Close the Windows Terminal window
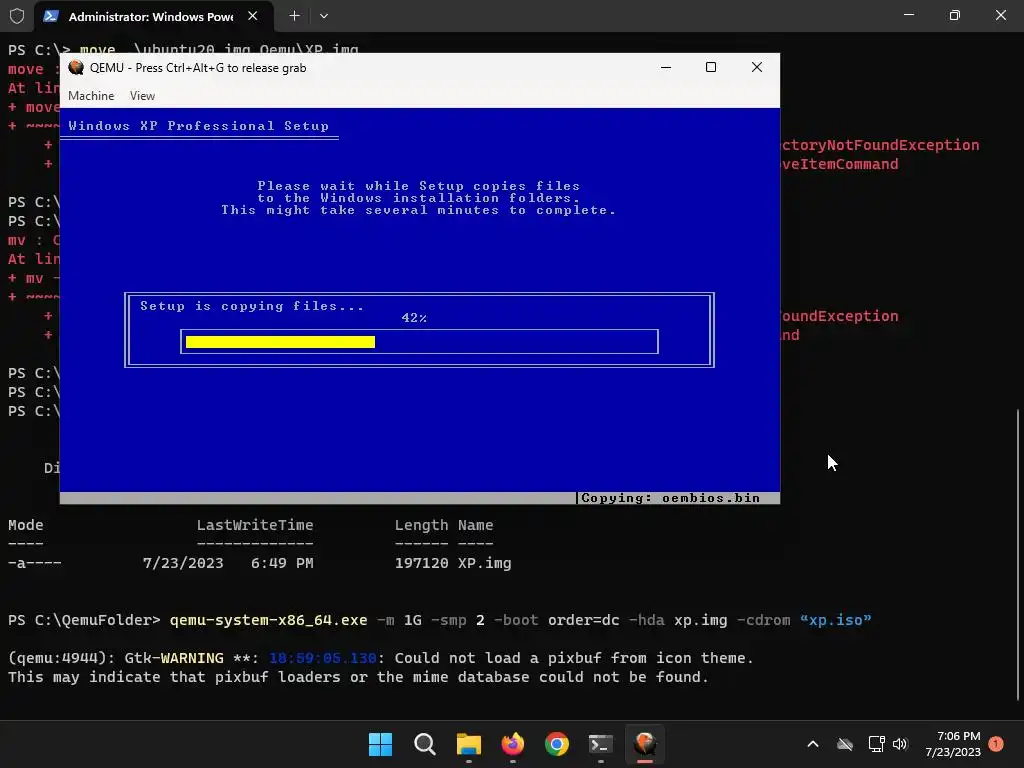The width and height of the screenshot is (1024, 768). click(1000, 14)
